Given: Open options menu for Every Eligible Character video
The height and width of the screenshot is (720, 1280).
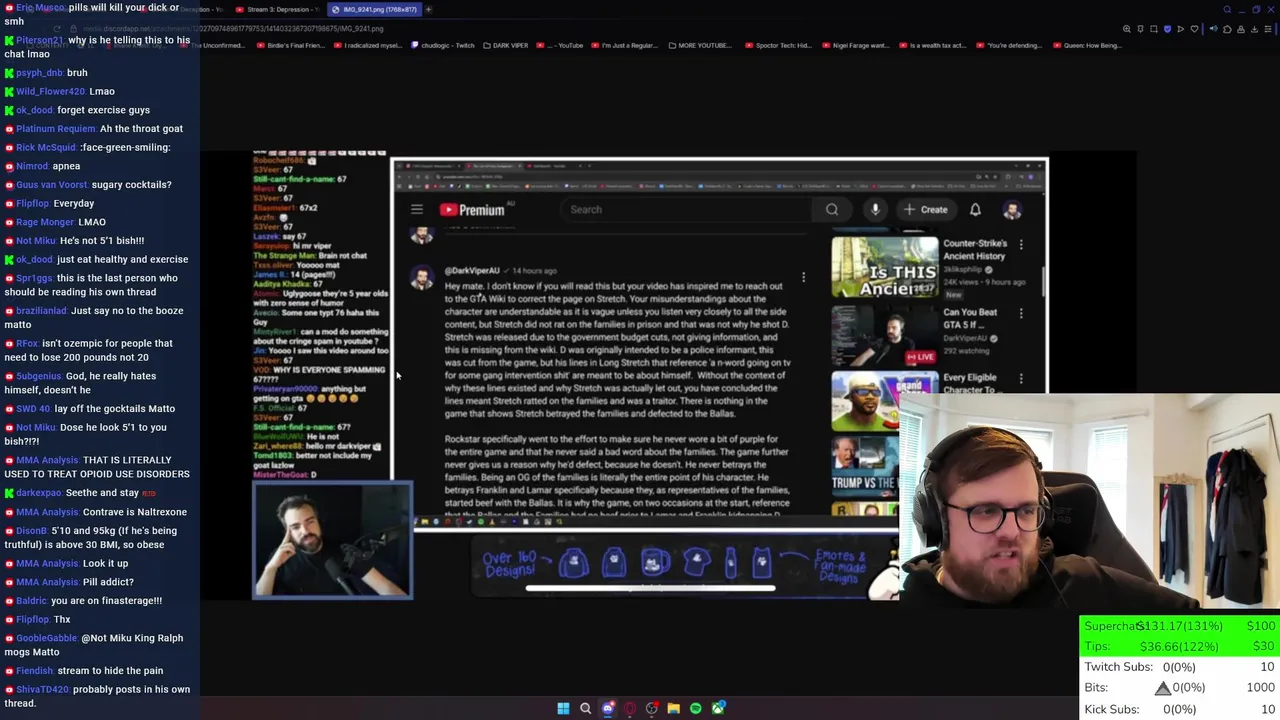Looking at the screenshot, I should (1021, 379).
